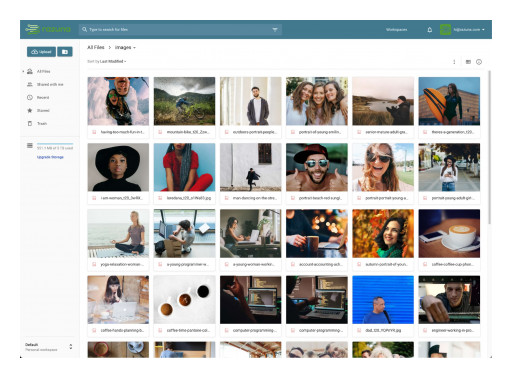Open the man against blue wall thumbnail

pyautogui.click(x=383, y=300)
